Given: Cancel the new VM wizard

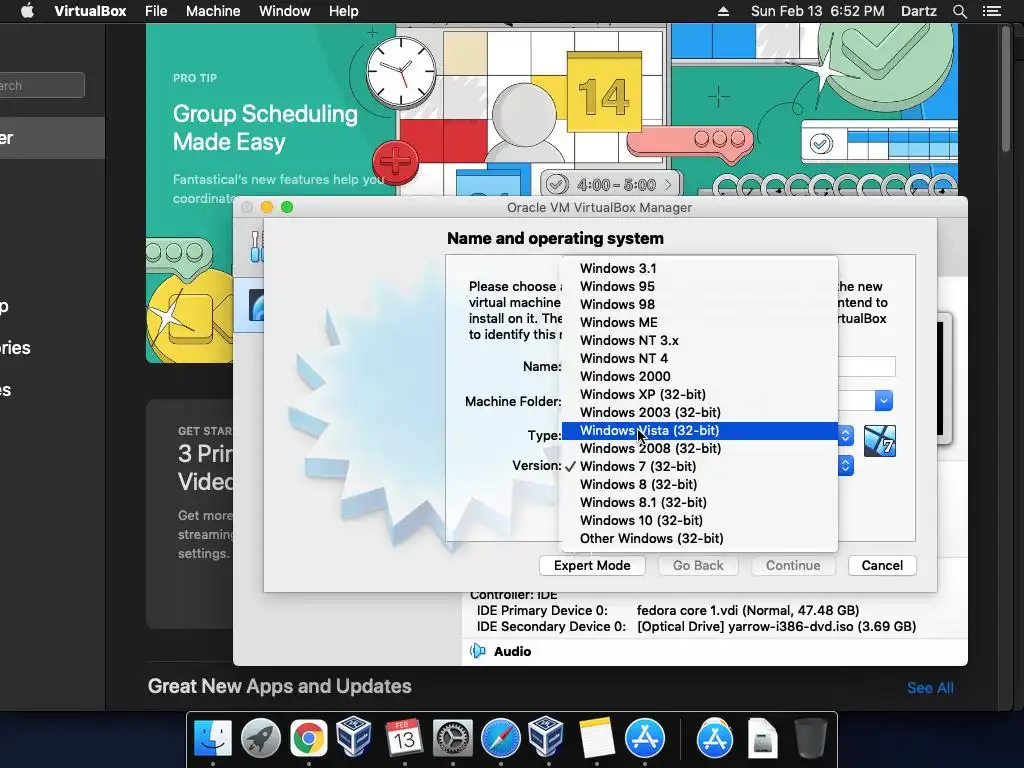Looking at the screenshot, I should coord(882,566).
